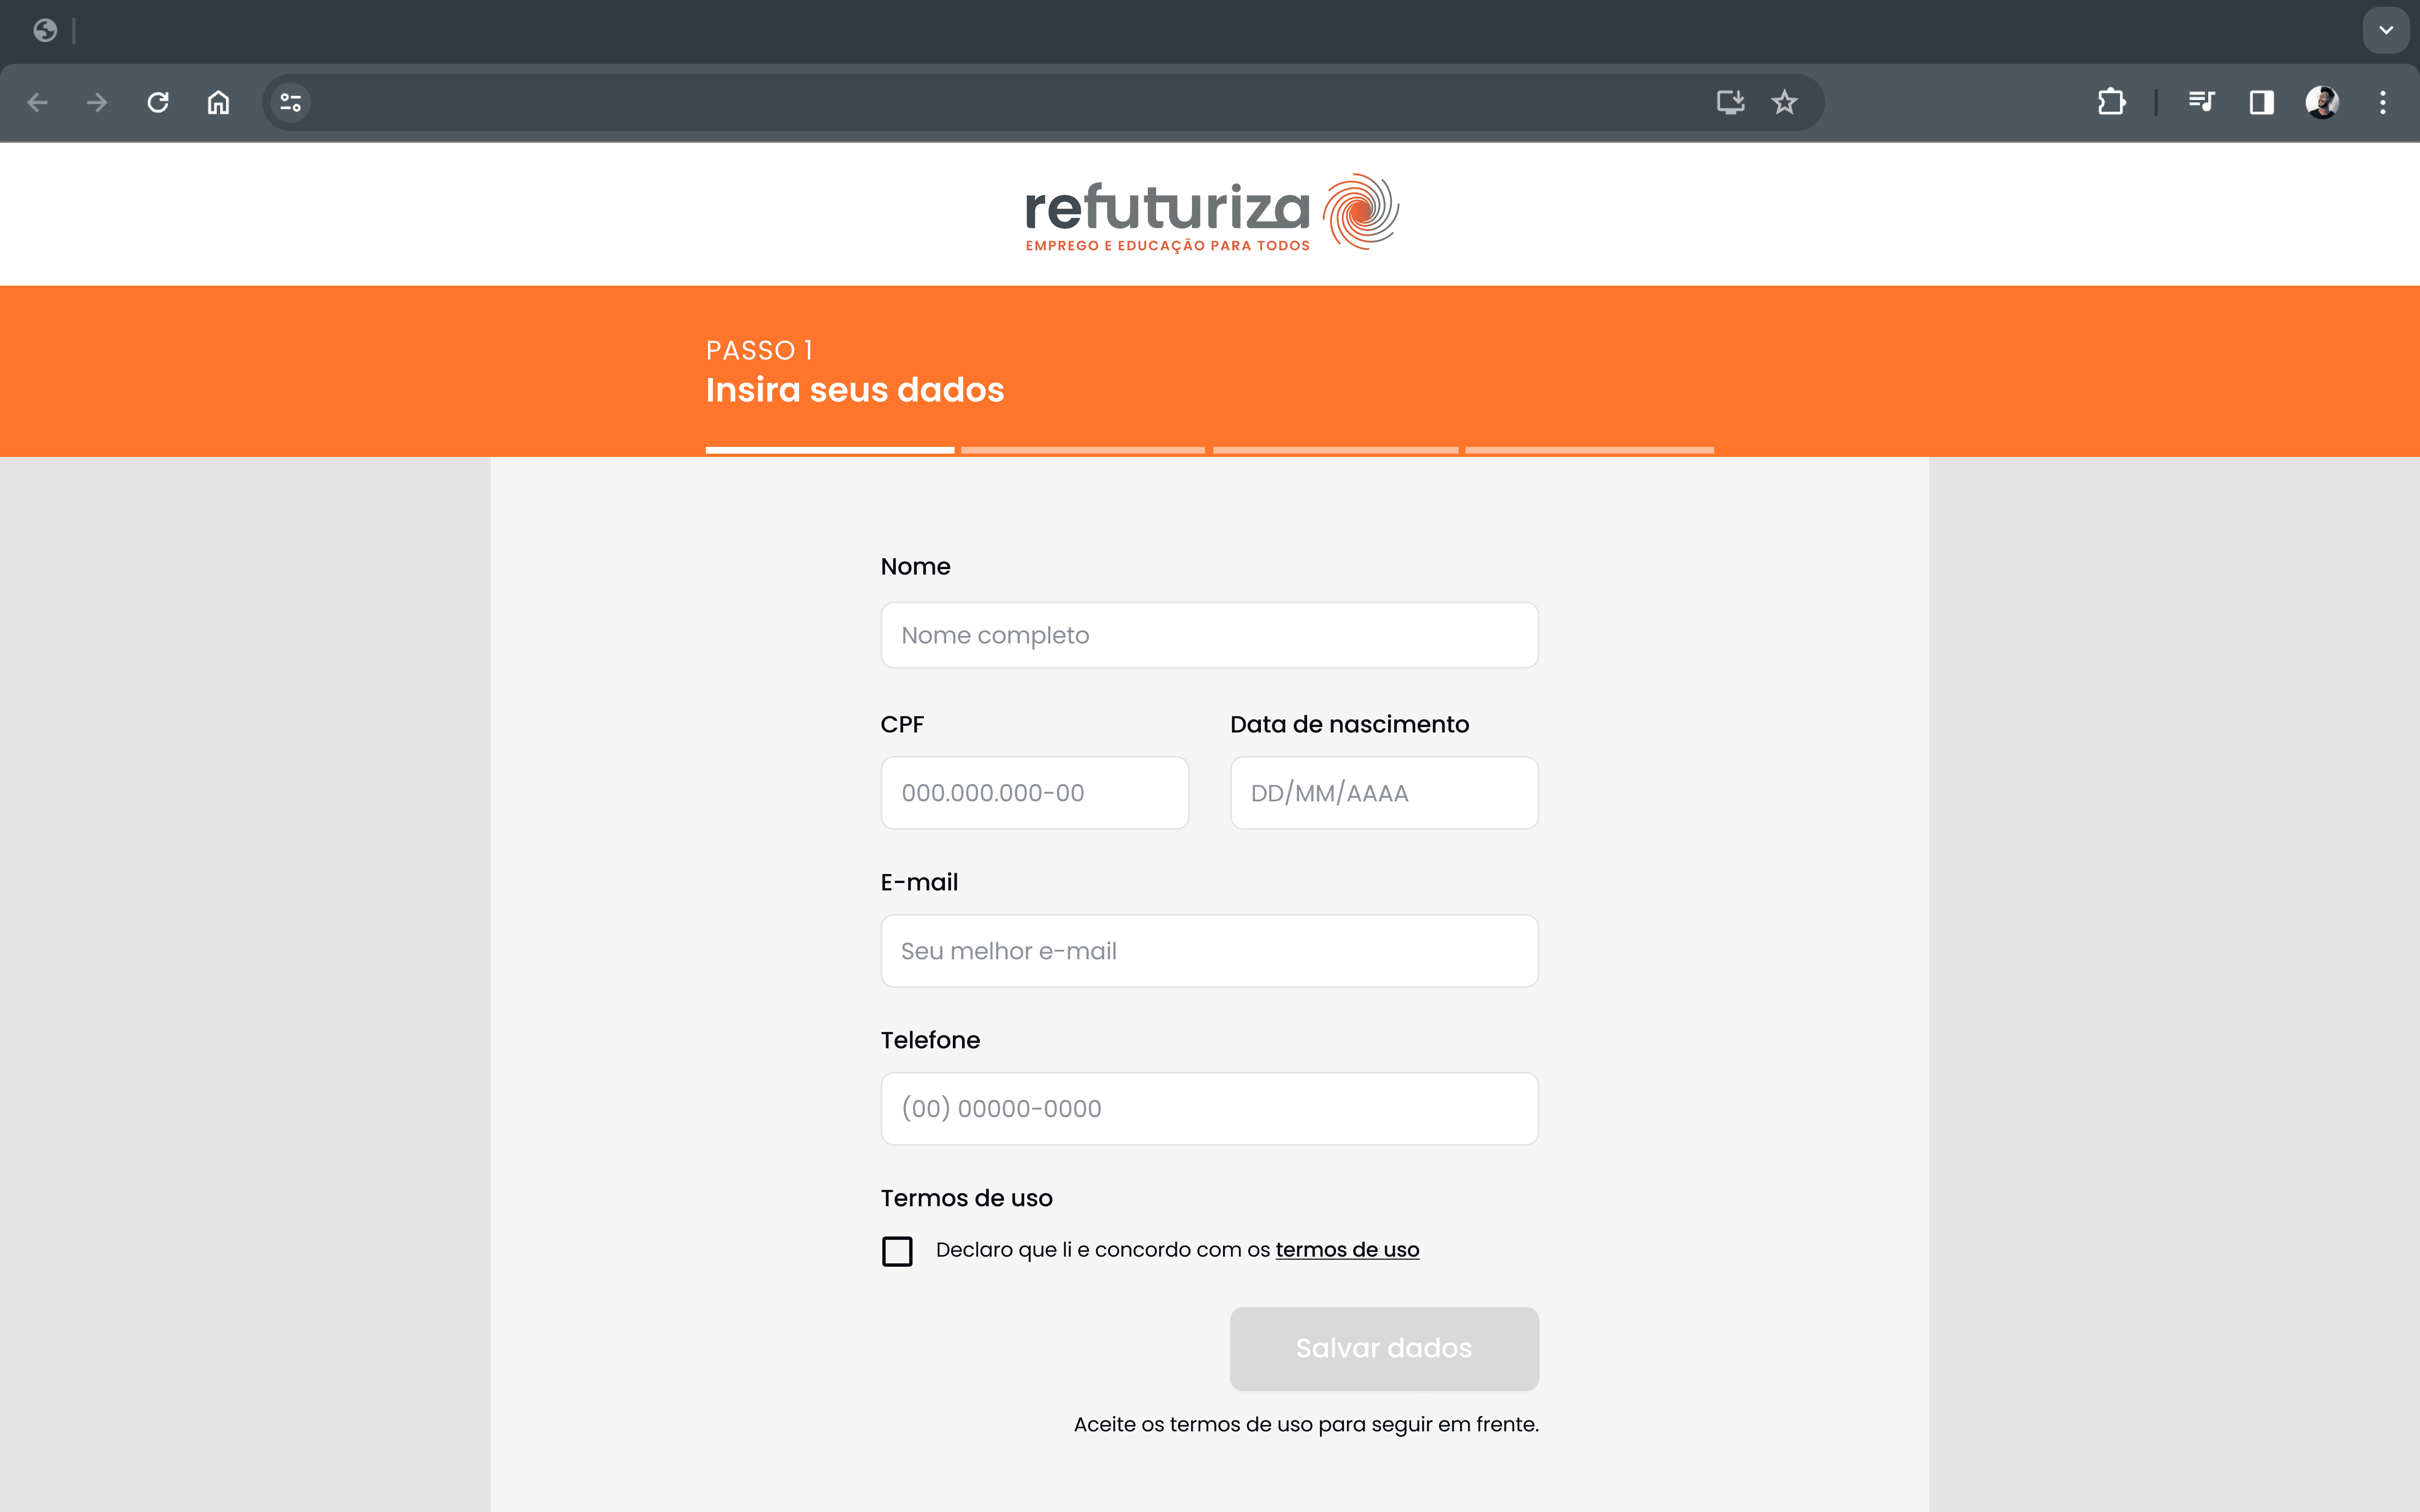
Task: Go to the browser home page
Action: (x=218, y=102)
